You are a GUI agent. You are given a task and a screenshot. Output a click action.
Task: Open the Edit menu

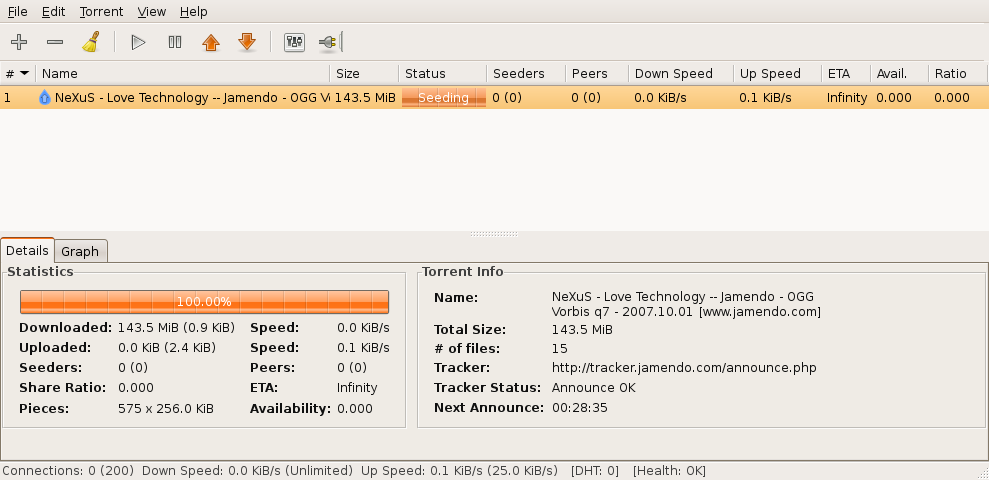[x=54, y=11]
